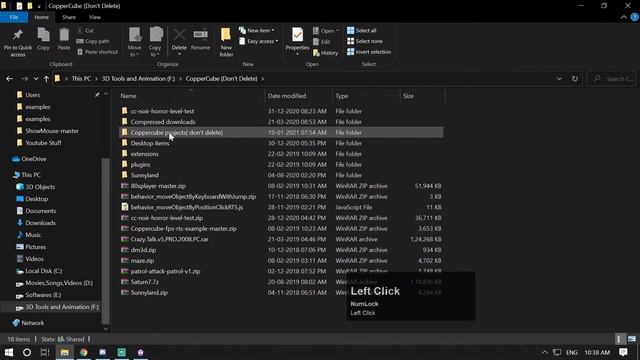640x360 pixels.
Task: Click Copy path in Clipboard group
Action: 93,41
